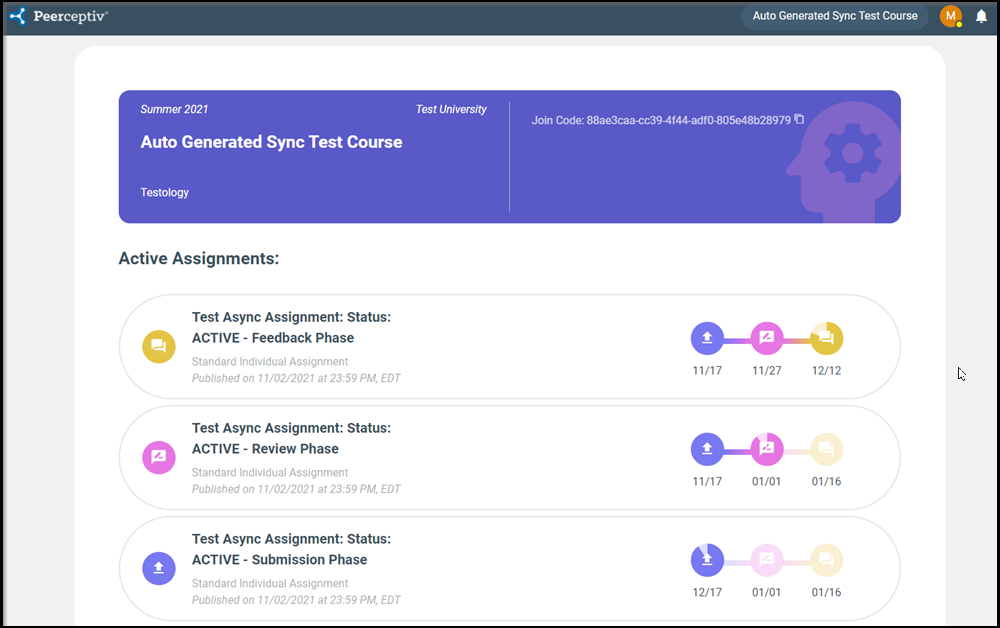Open notifications via the bell icon
Screen dimensions: 1000x628
pos(981,16)
